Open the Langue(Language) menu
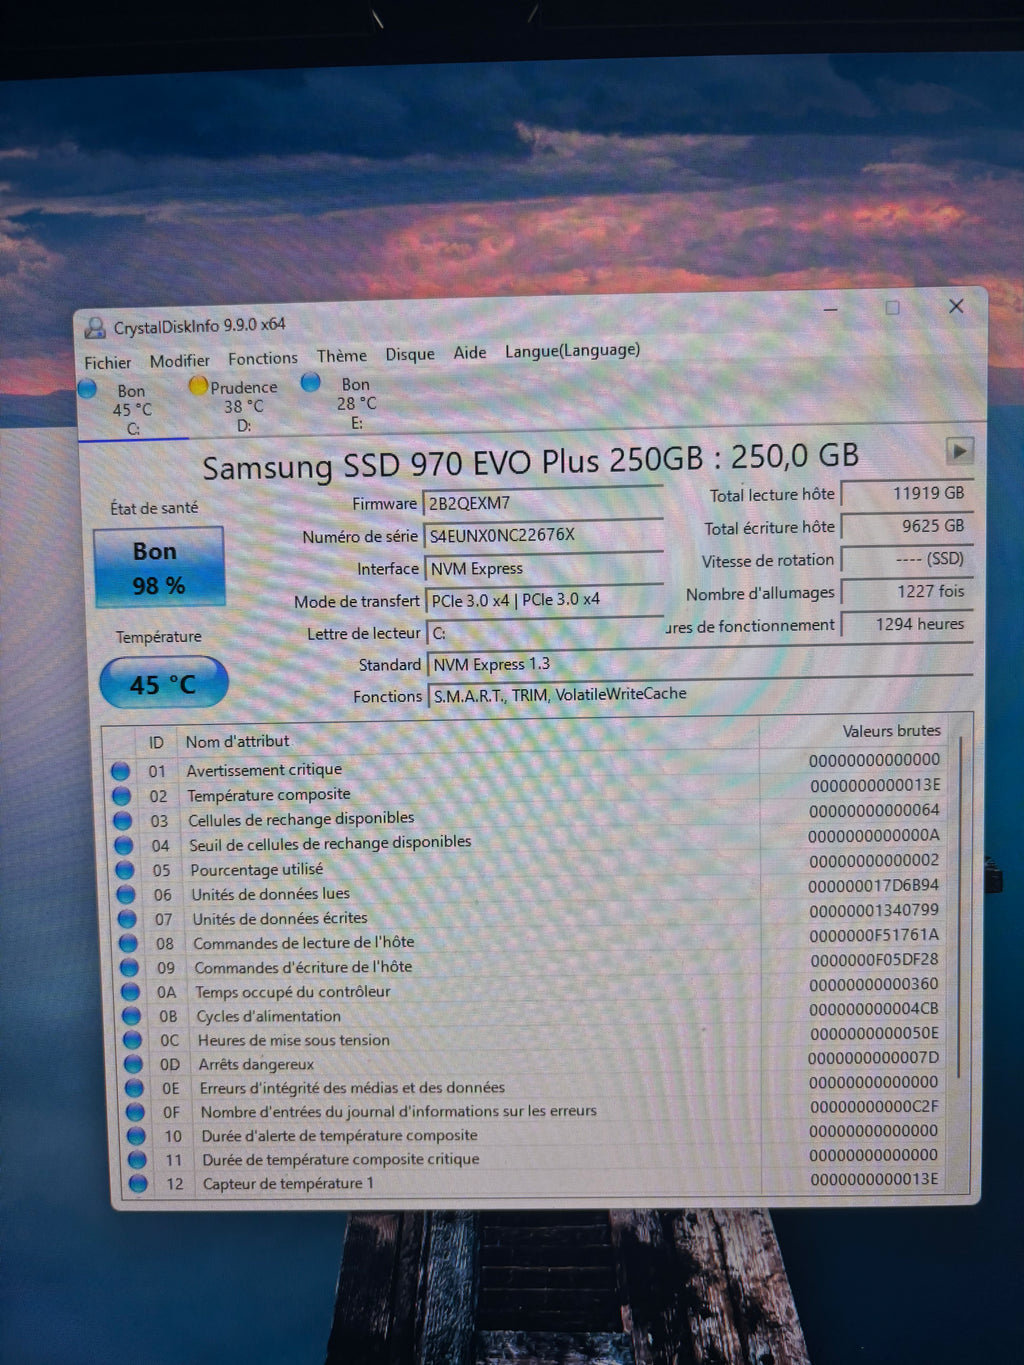 [572, 350]
